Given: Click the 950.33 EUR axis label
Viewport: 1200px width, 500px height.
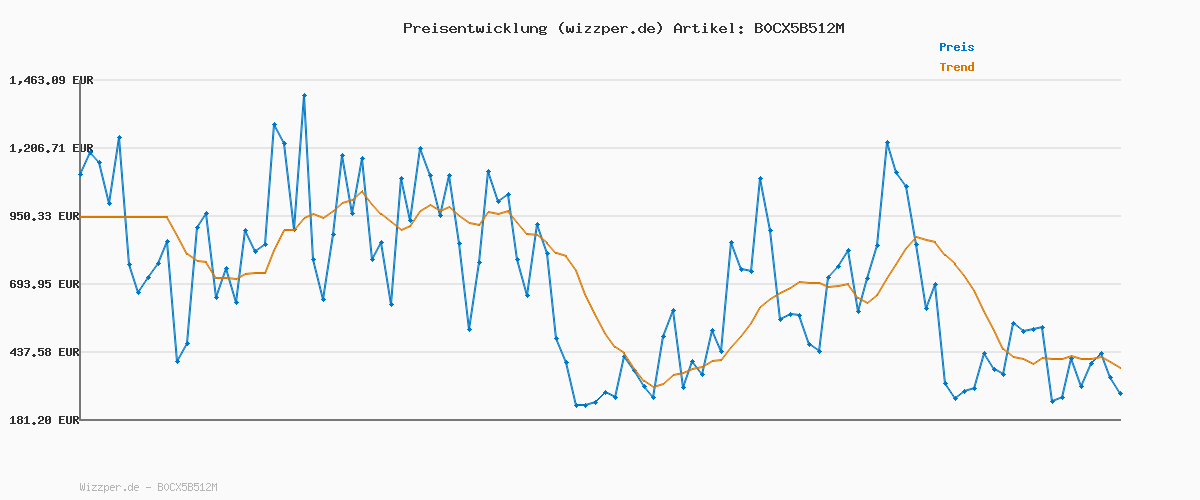Looking at the screenshot, I should coord(44,216).
